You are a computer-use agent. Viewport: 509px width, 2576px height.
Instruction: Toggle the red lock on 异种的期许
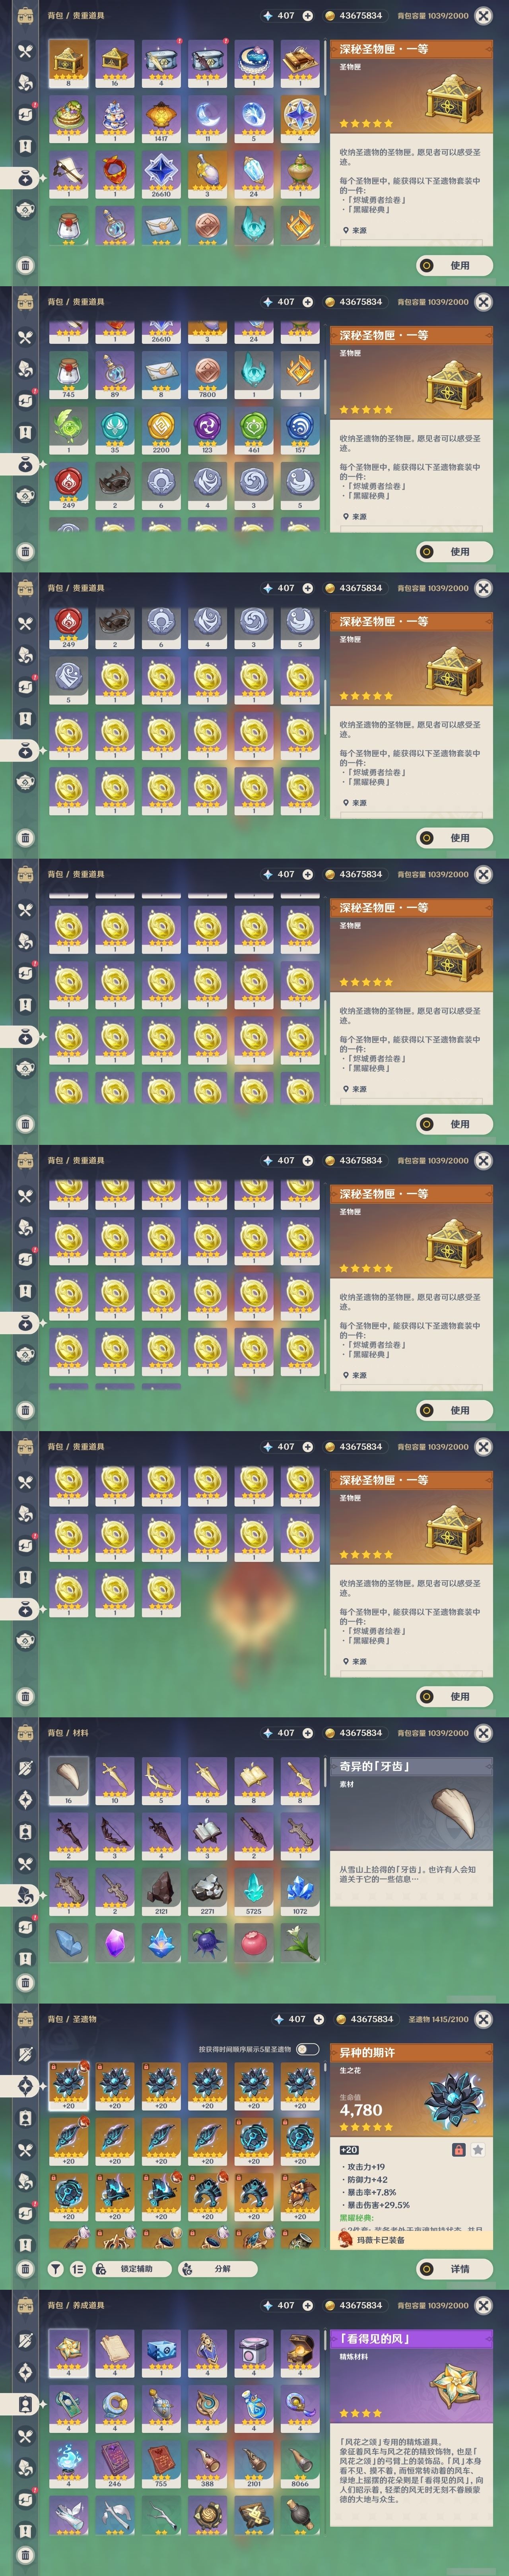coord(458,2150)
